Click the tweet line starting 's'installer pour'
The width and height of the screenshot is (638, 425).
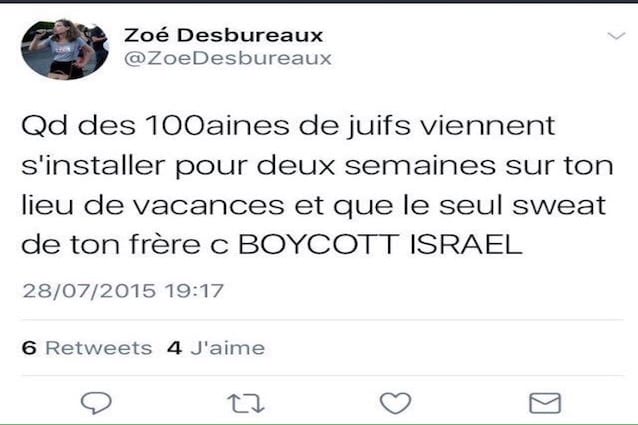click(317, 166)
